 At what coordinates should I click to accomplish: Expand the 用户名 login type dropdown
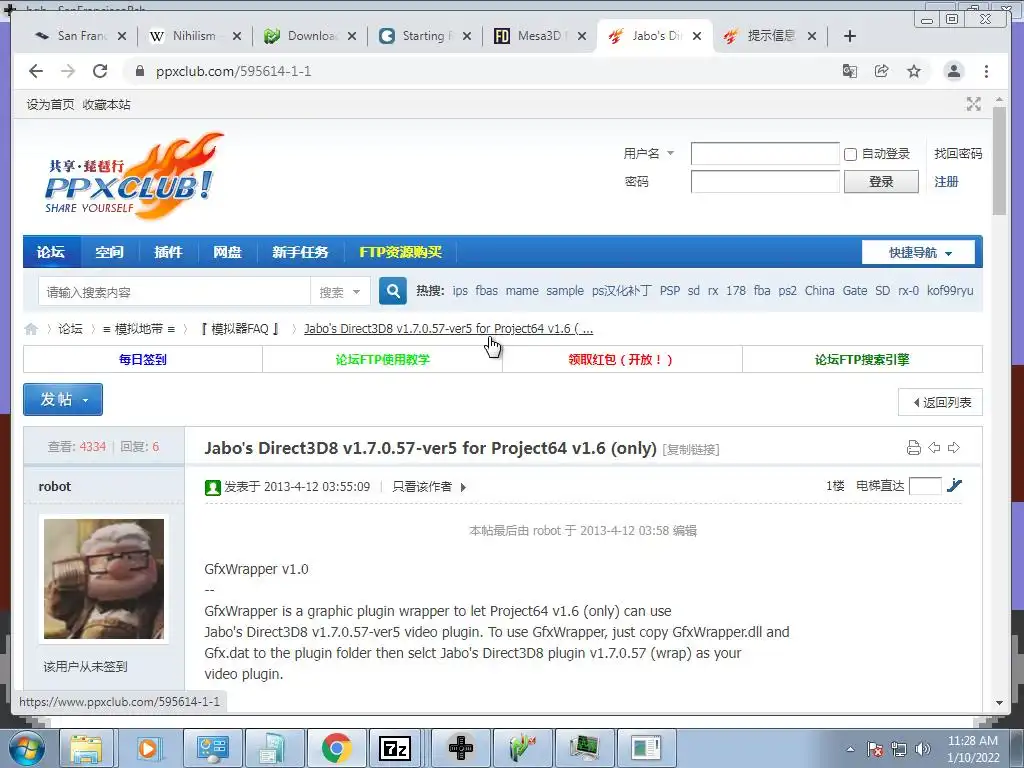click(670, 153)
